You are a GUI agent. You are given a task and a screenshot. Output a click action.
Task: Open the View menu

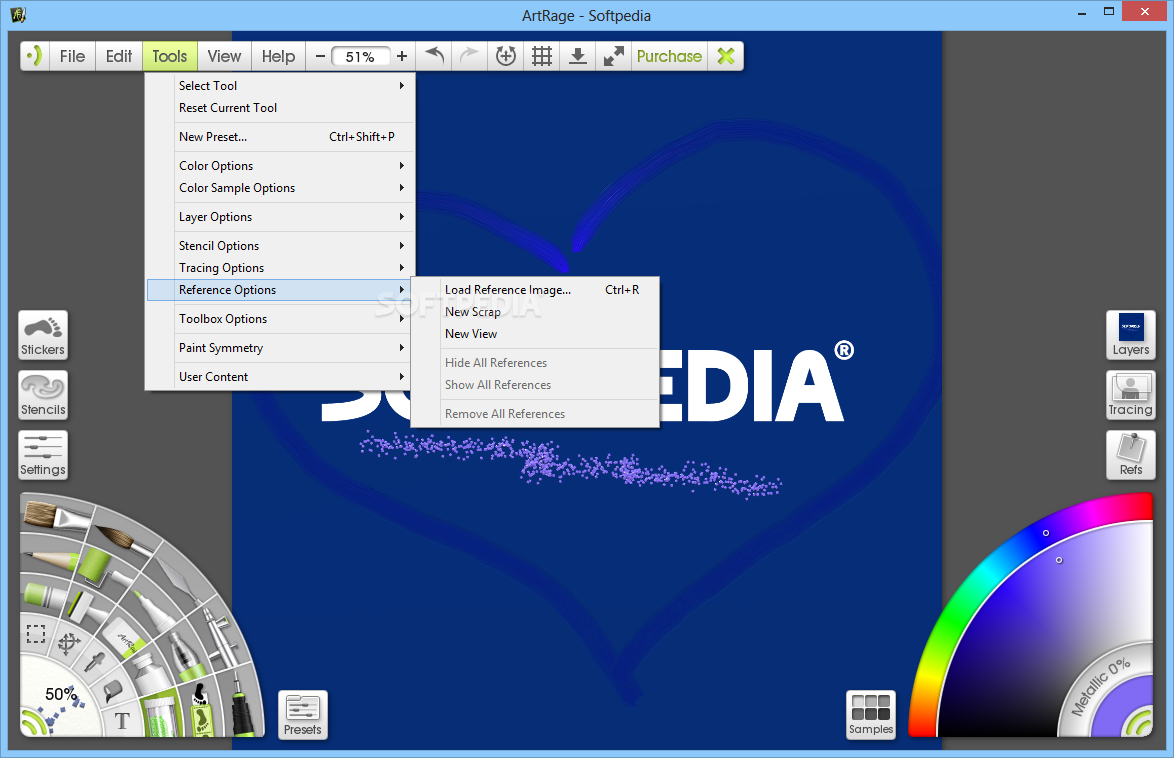point(224,56)
